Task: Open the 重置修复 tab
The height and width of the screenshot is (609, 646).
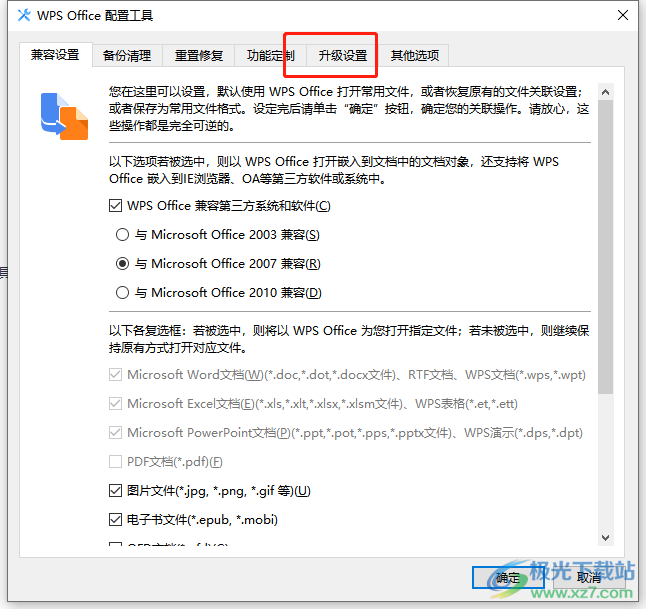Action: point(199,55)
